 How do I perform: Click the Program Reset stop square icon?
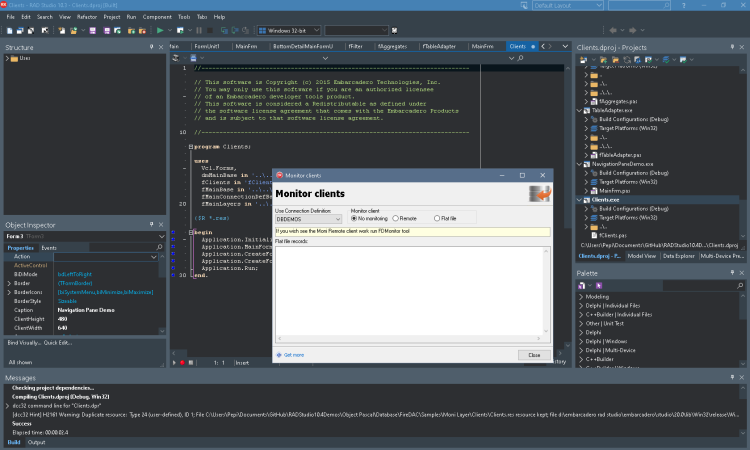coord(210,31)
